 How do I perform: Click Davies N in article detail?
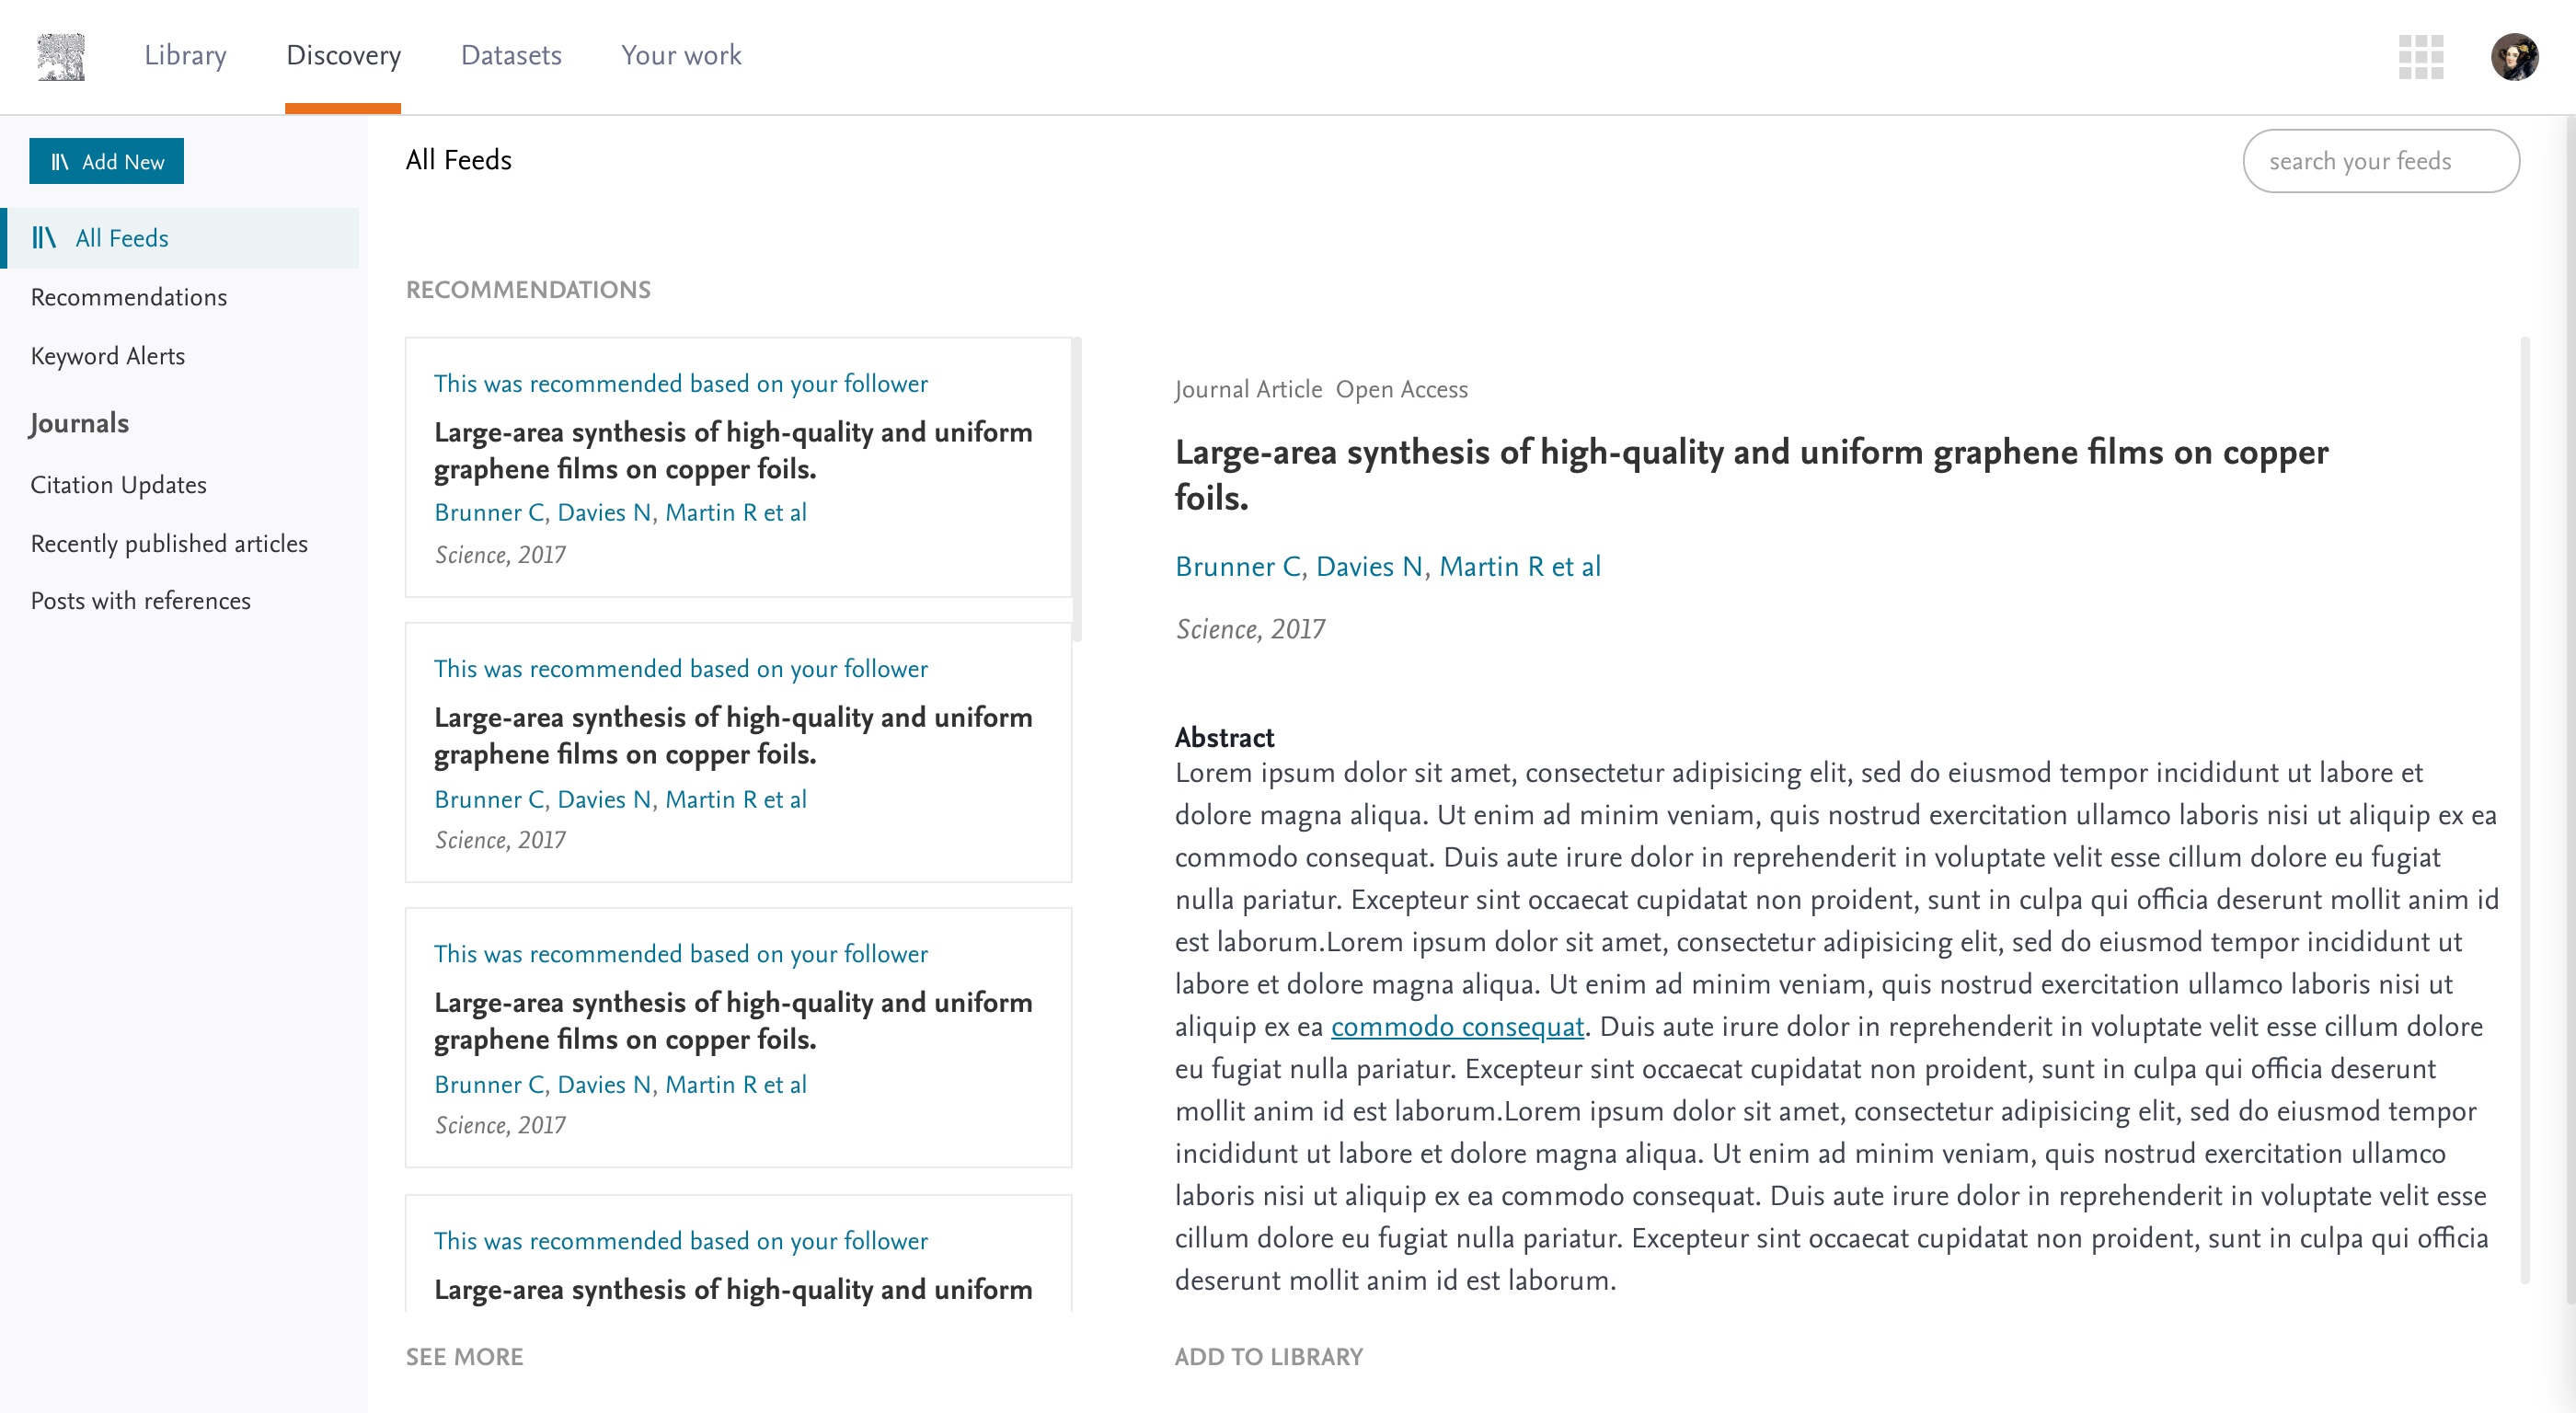(x=1370, y=567)
